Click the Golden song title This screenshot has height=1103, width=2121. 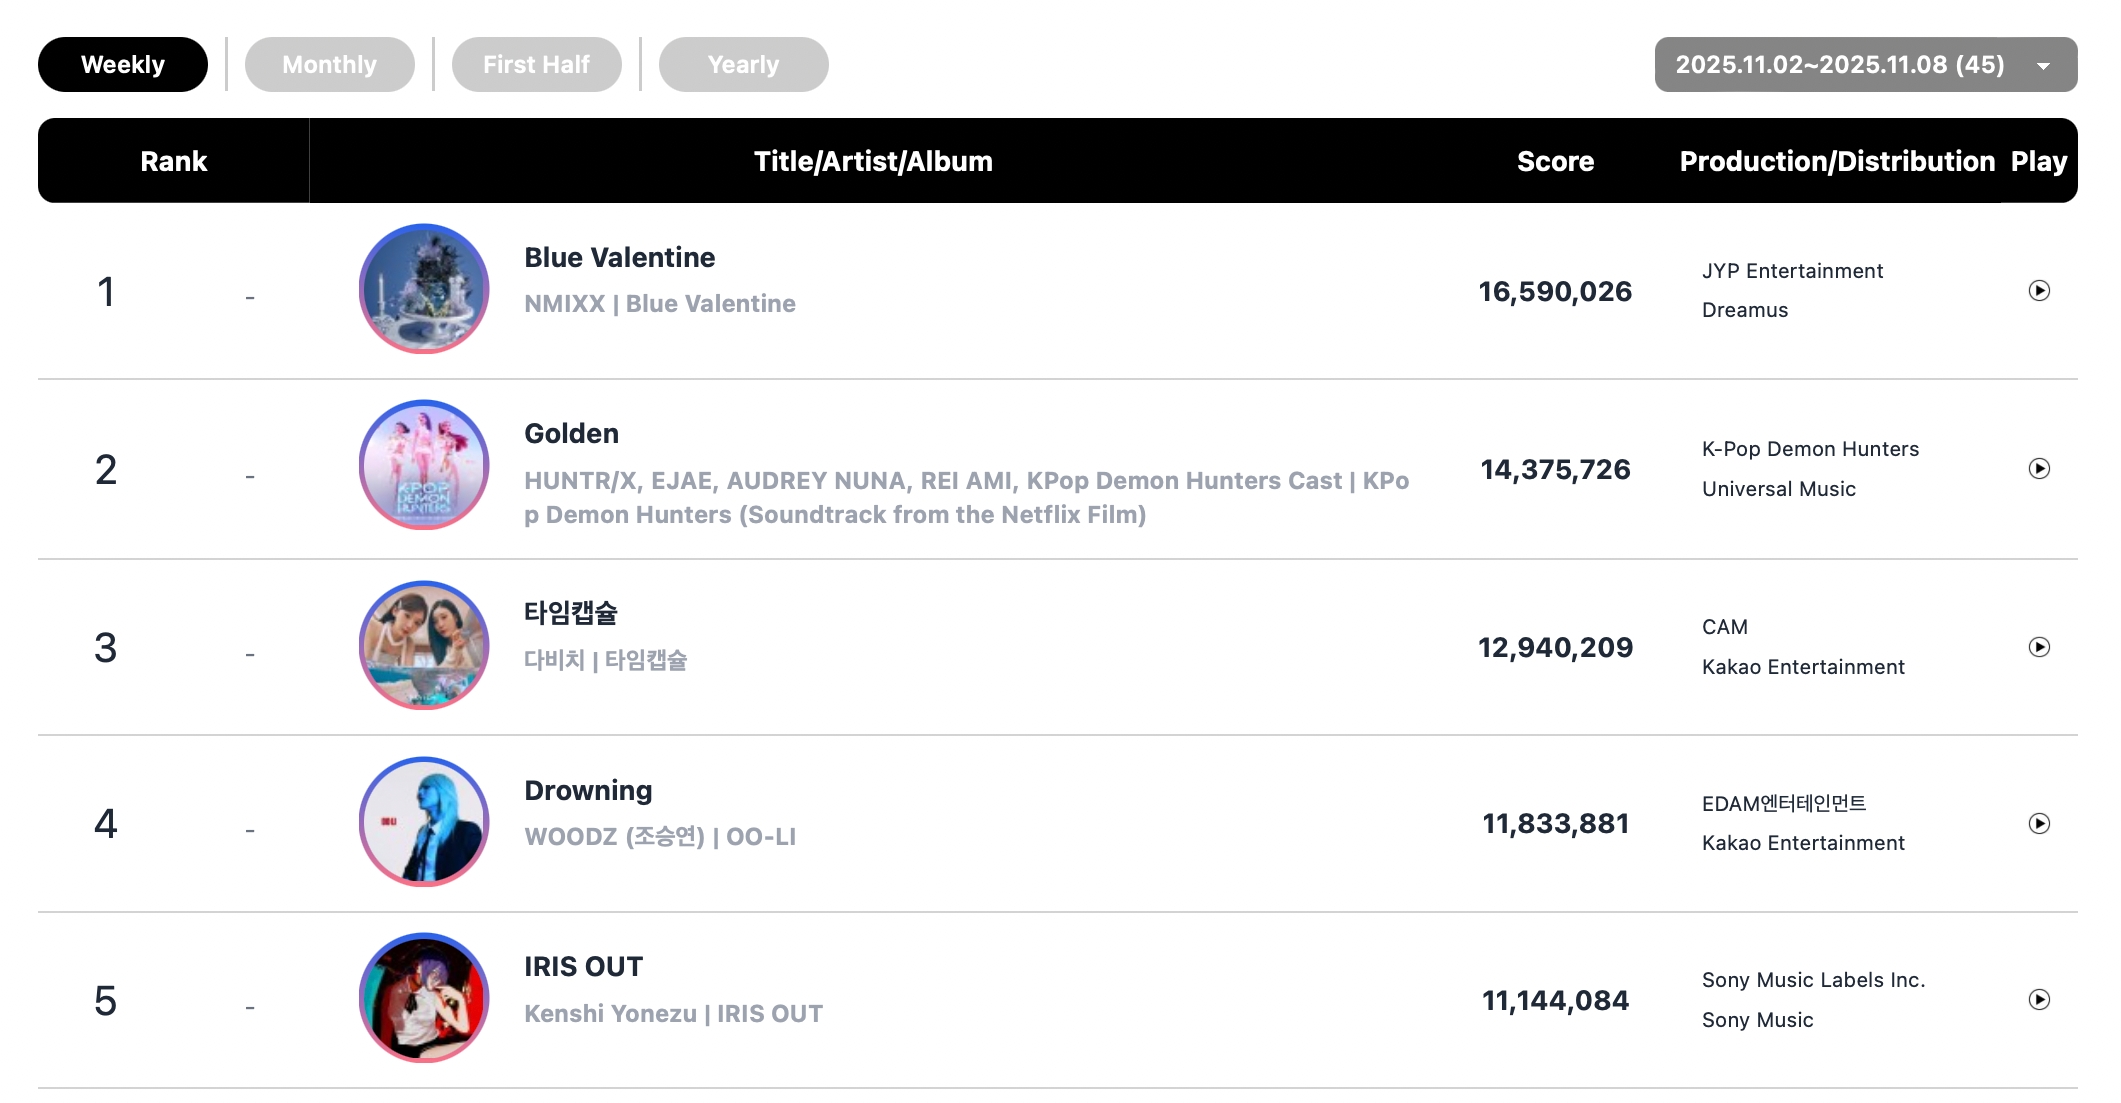[x=571, y=434]
